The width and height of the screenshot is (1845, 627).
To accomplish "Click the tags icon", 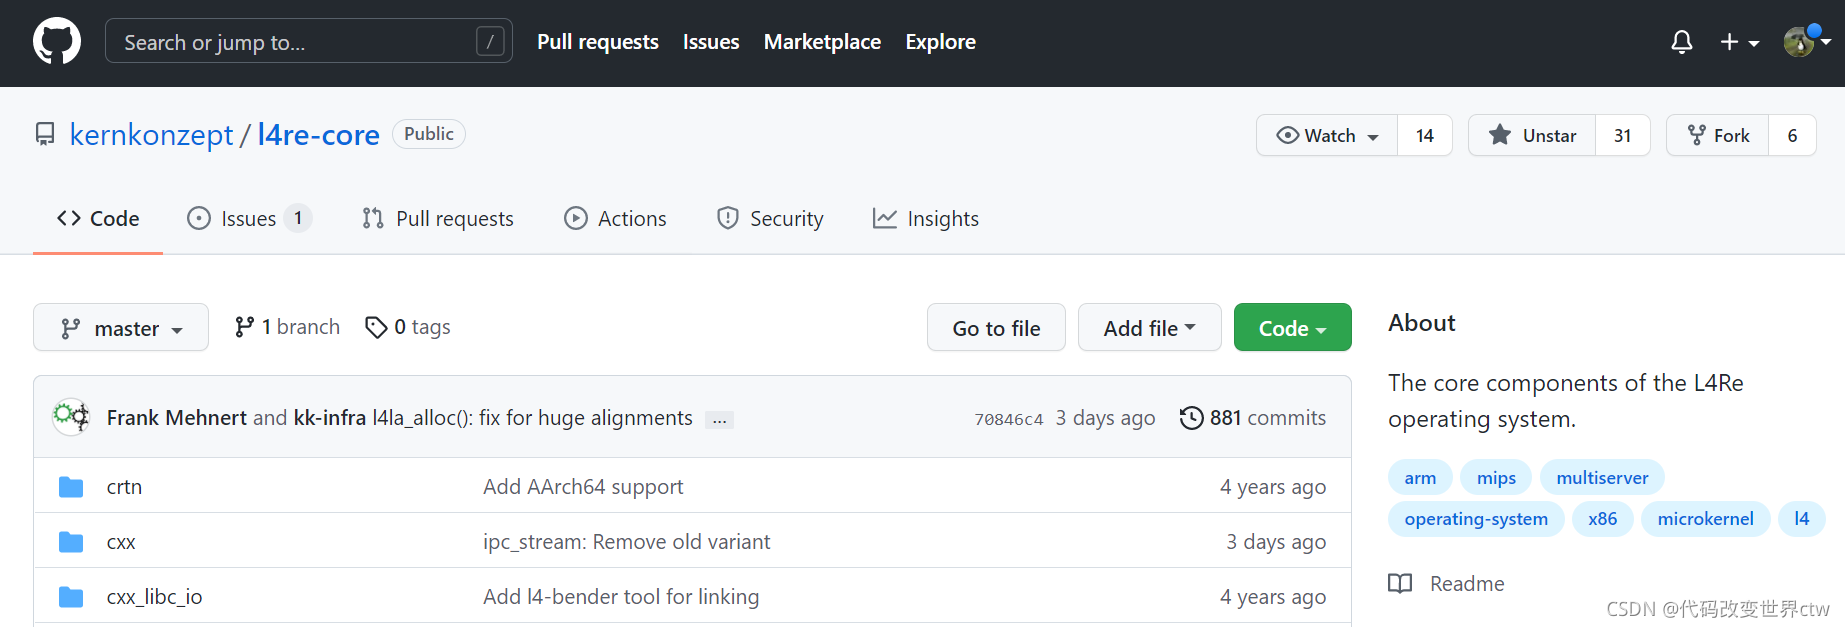I will pyautogui.click(x=376, y=328).
